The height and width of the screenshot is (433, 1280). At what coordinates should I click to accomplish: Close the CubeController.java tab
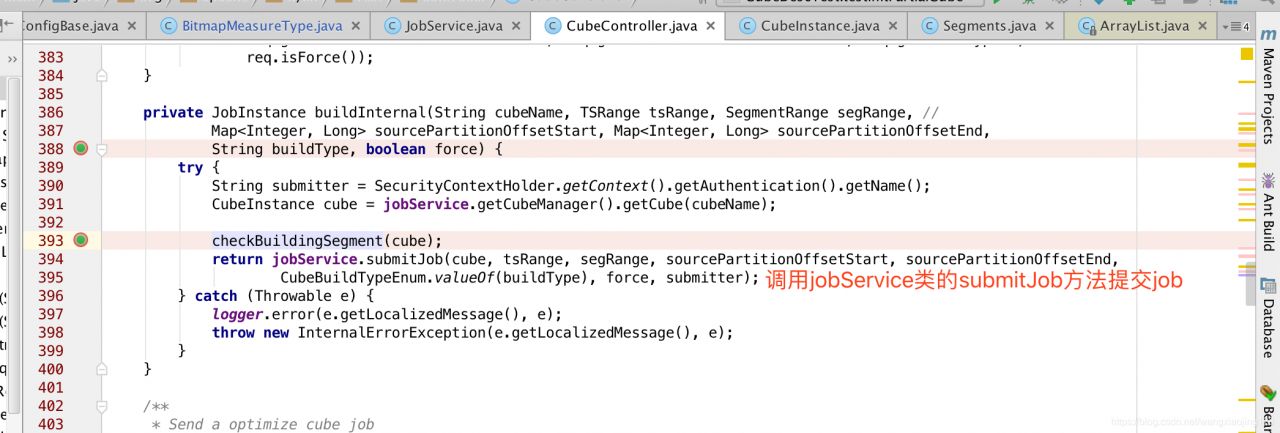(x=712, y=27)
